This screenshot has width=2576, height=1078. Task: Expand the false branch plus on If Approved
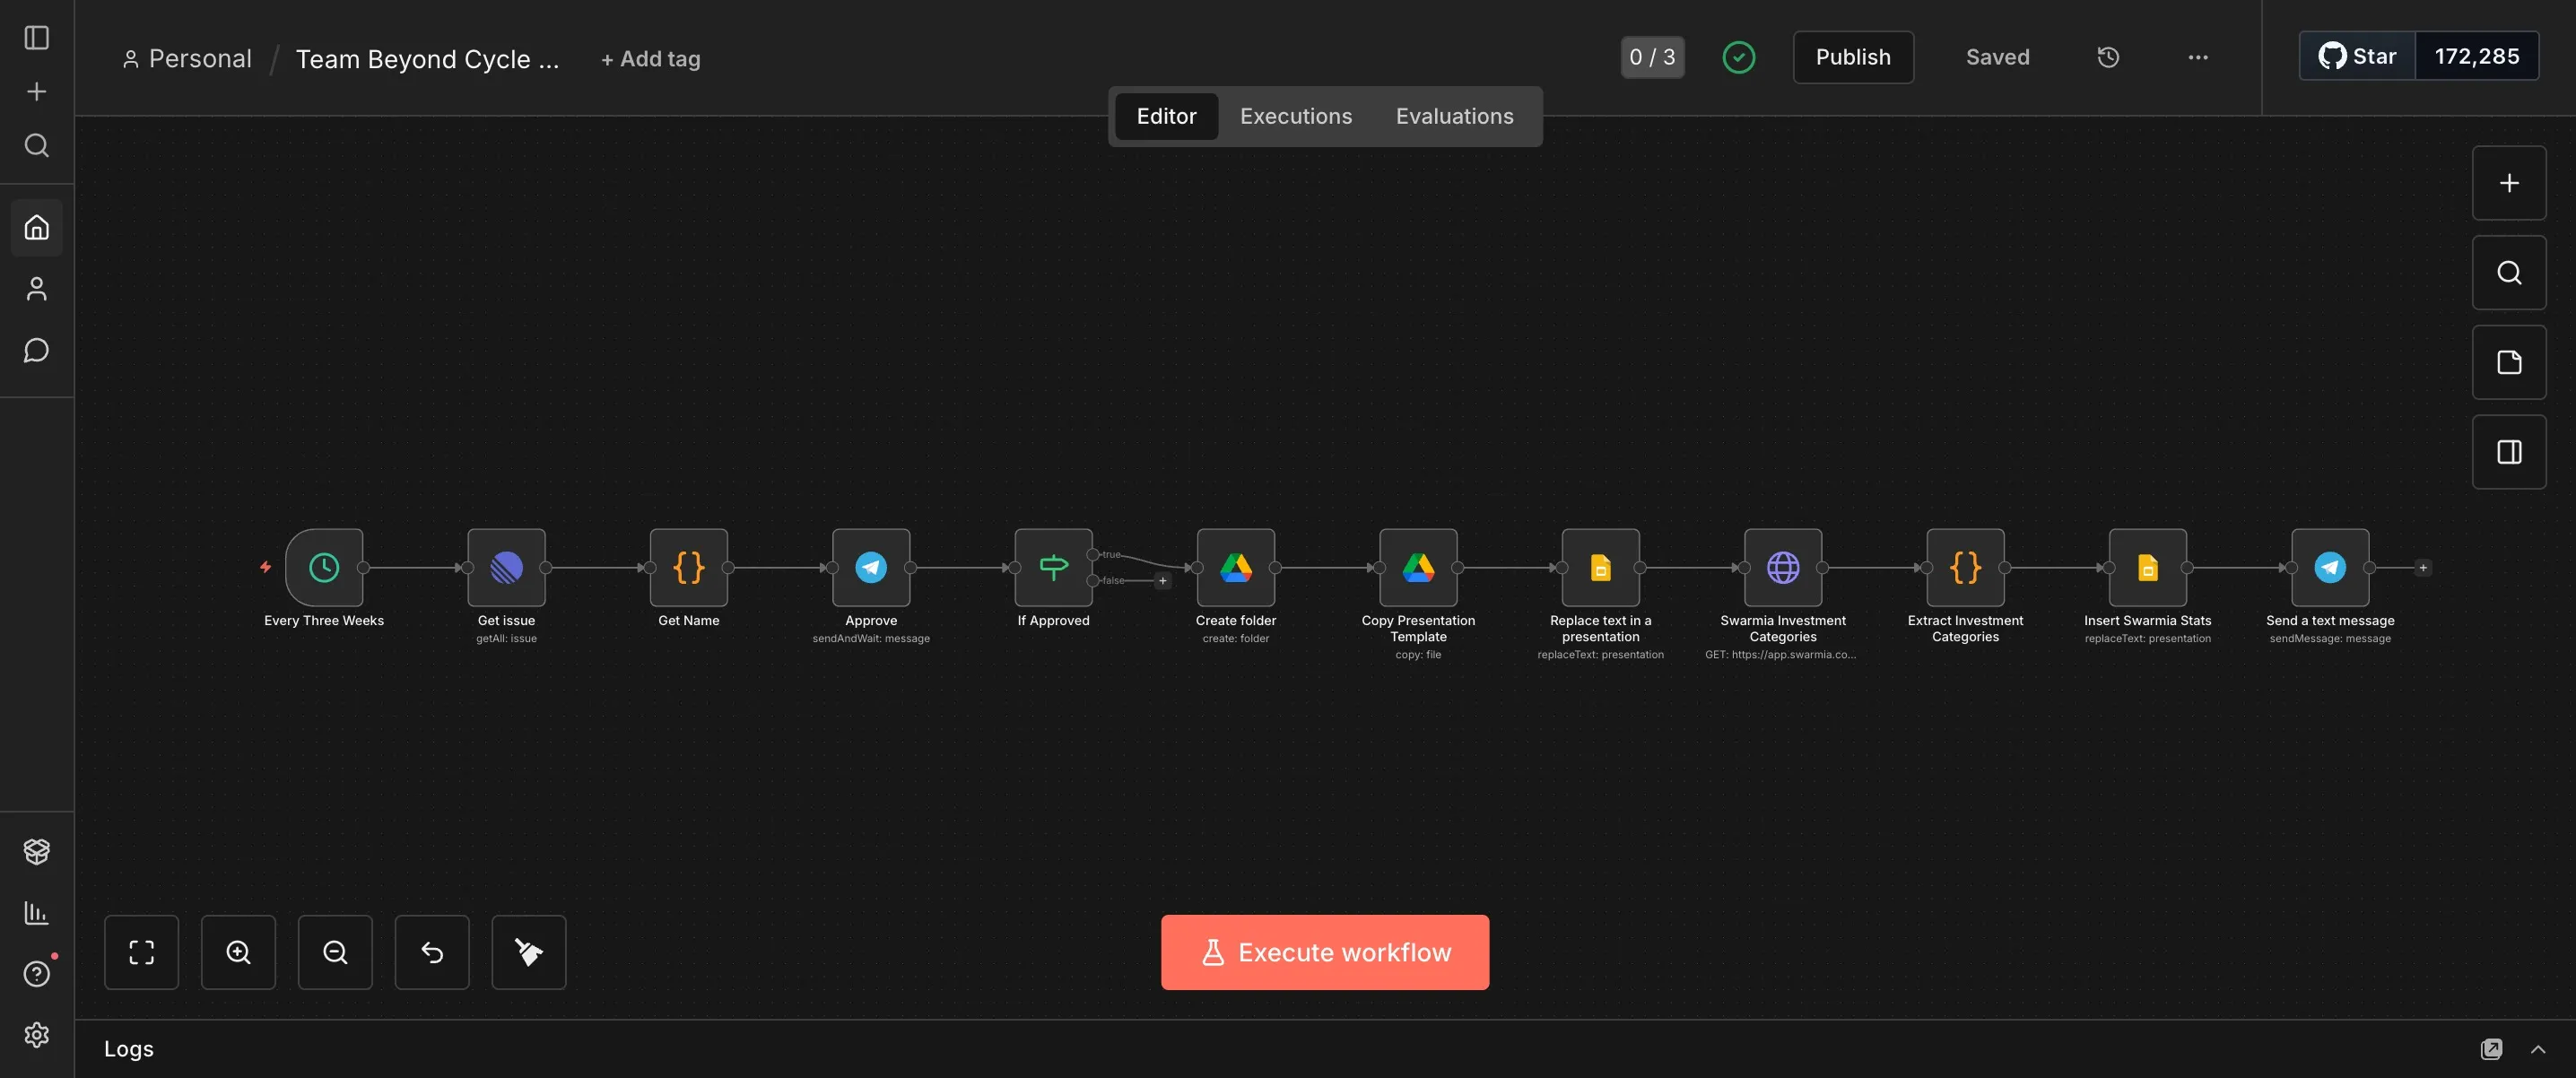(1162, 581)
